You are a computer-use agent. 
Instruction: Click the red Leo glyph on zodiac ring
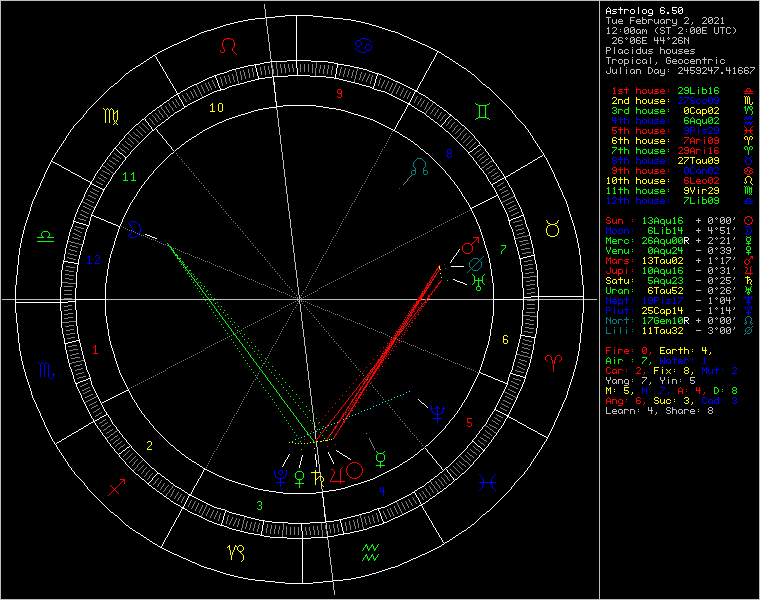point(228,47)
